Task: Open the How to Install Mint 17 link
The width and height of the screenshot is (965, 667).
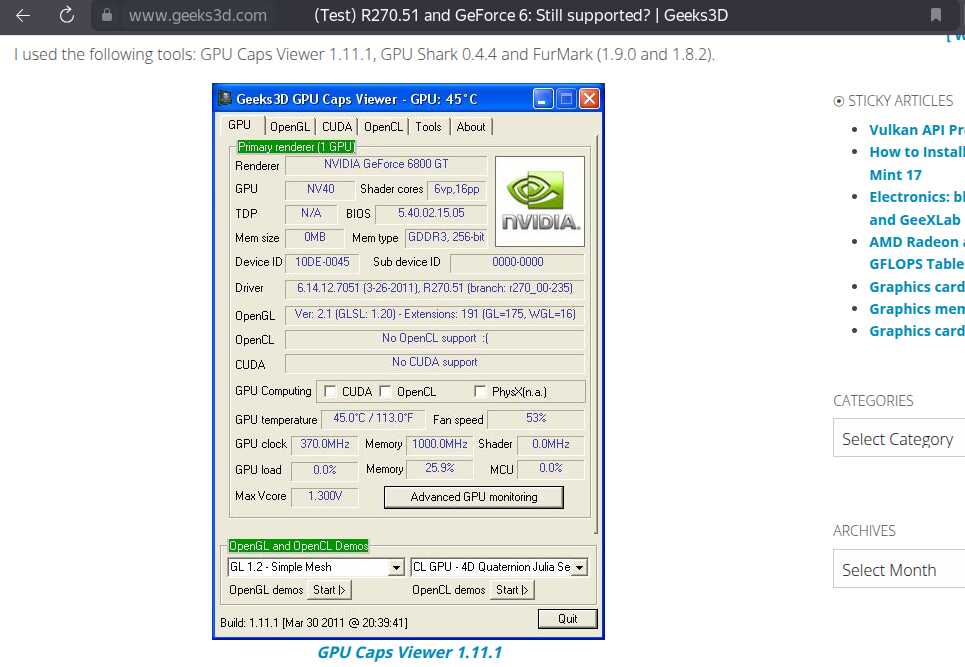Action: click(916, 163)
